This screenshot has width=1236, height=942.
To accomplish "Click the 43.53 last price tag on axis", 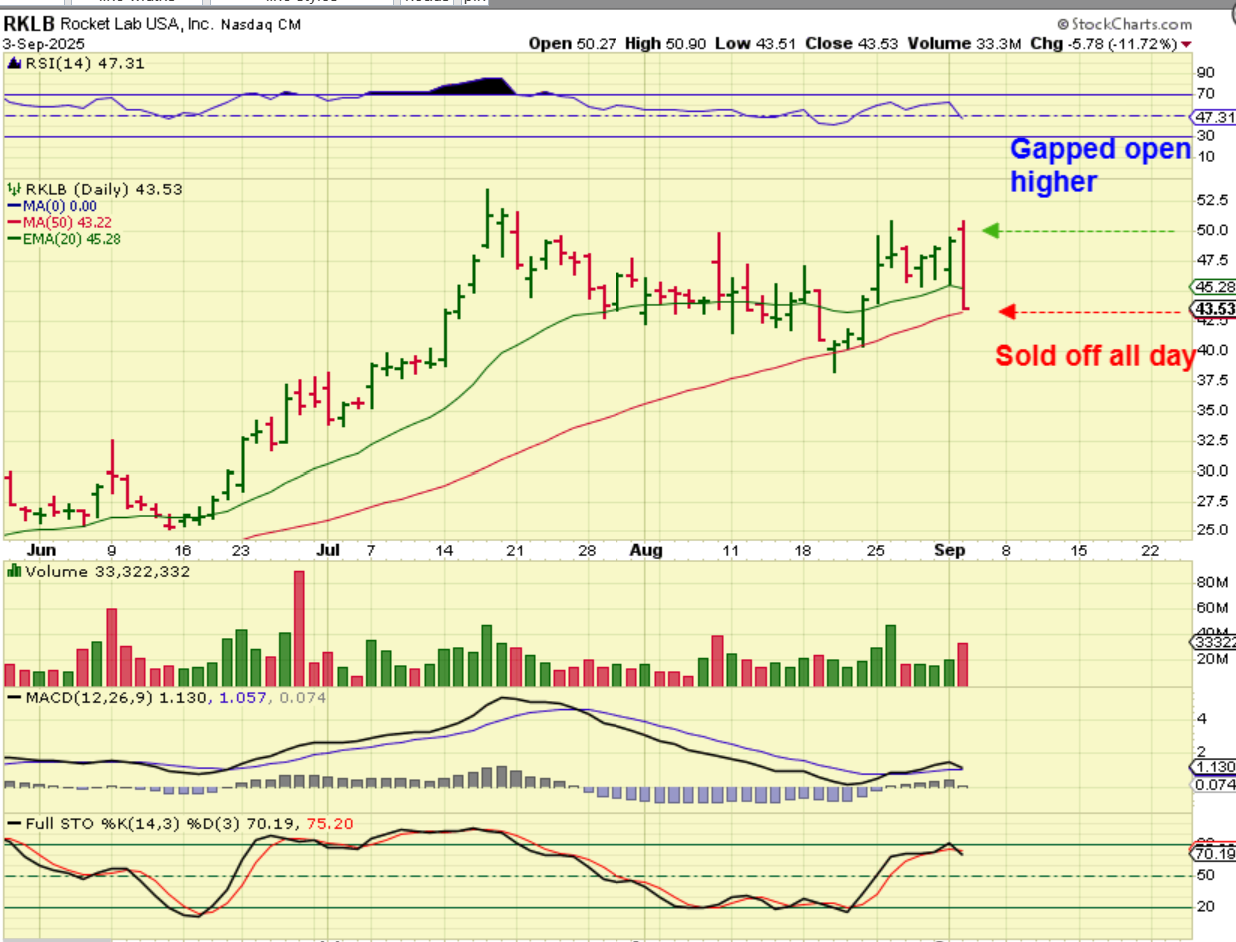I will pyautogui.click(x=1212, y=310).
